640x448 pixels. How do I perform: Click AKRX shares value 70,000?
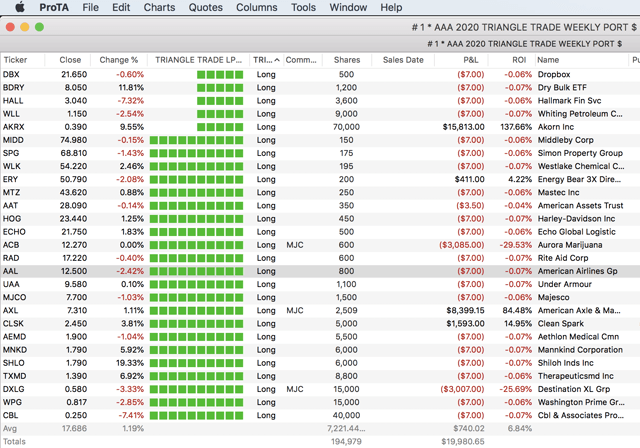(x=346, y=127)
